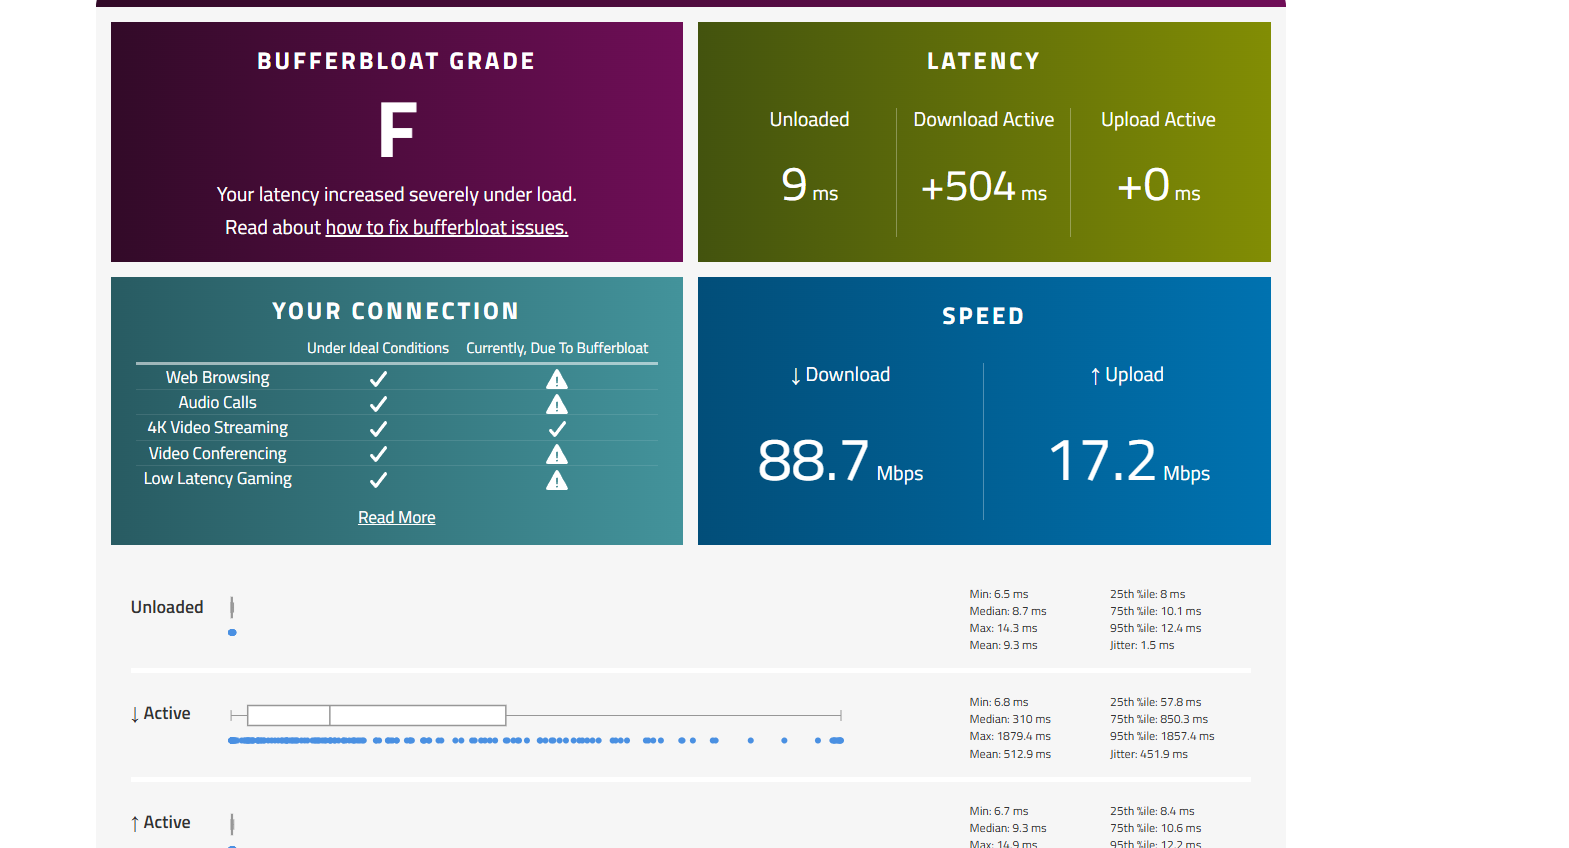The width and height of the screenshot is (1569, 848).
Task: Click Low Latency Gaming bufferbloat warning icon
Action: tap(557, 480)
